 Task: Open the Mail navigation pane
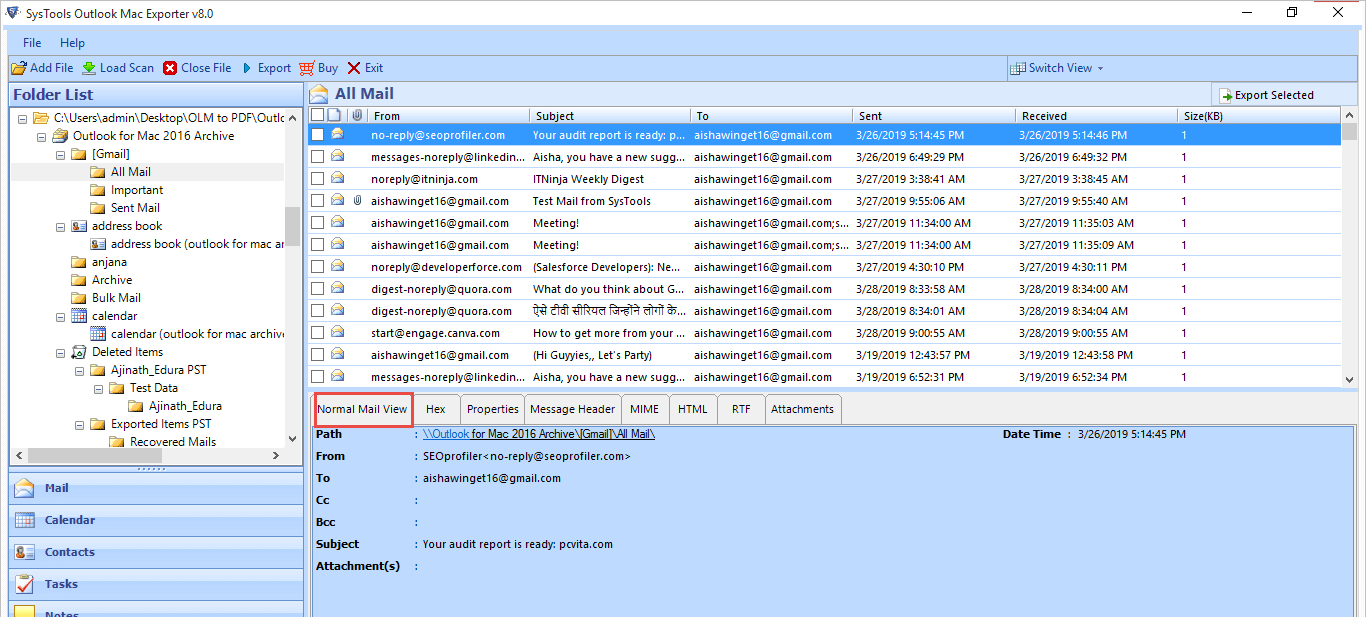click(156, 488)
